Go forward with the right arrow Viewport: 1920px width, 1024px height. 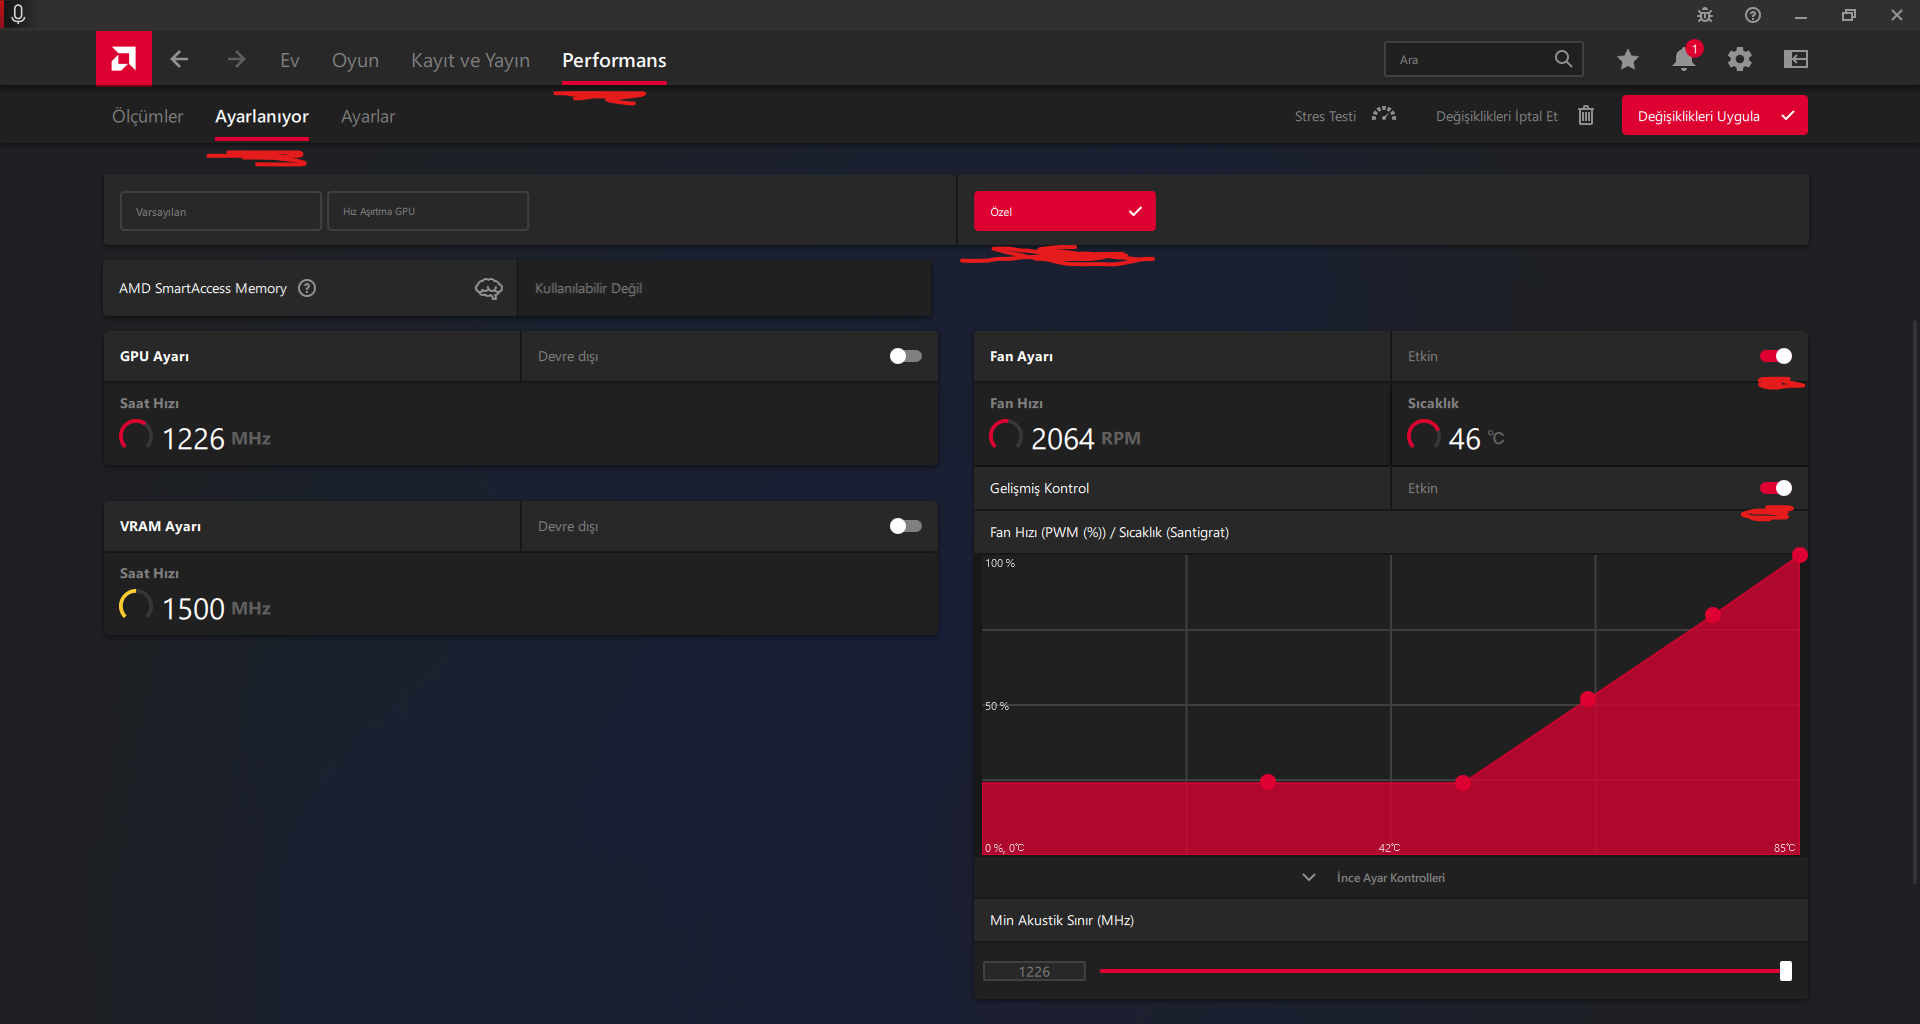click(x=236, y=59)
